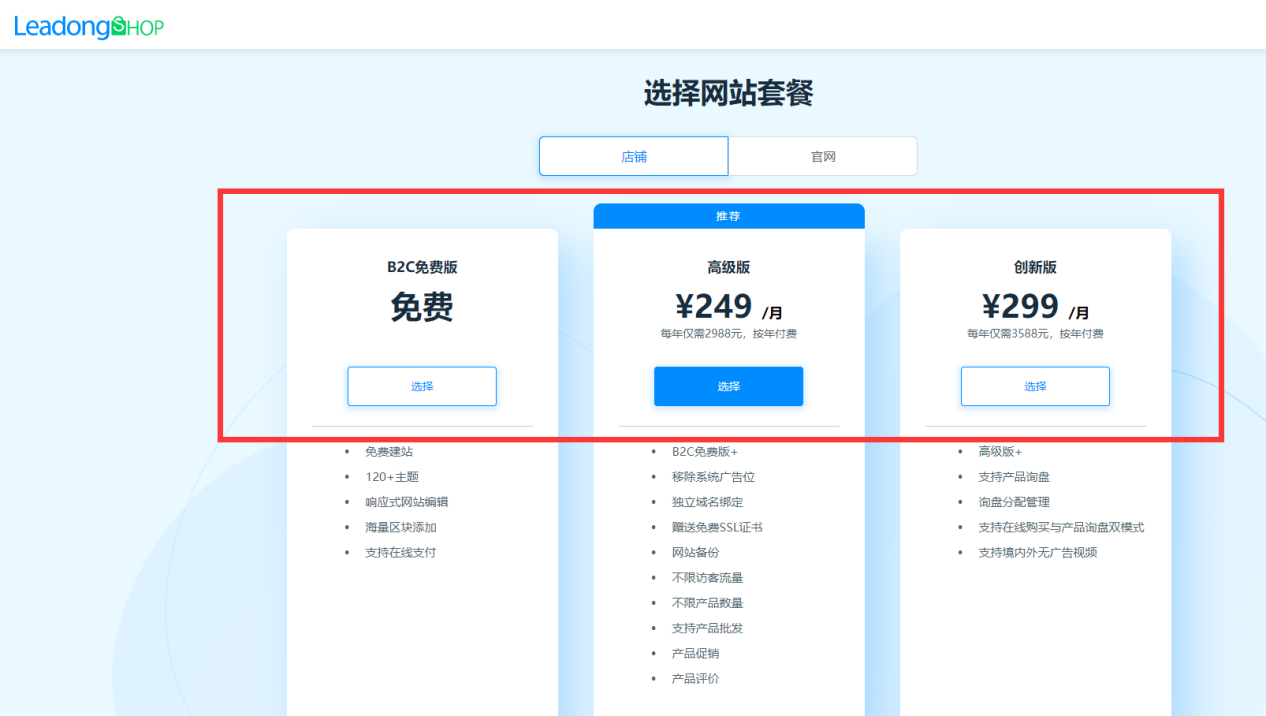
Task: Select the 创新版 plan
Action: coord(1034,386)
